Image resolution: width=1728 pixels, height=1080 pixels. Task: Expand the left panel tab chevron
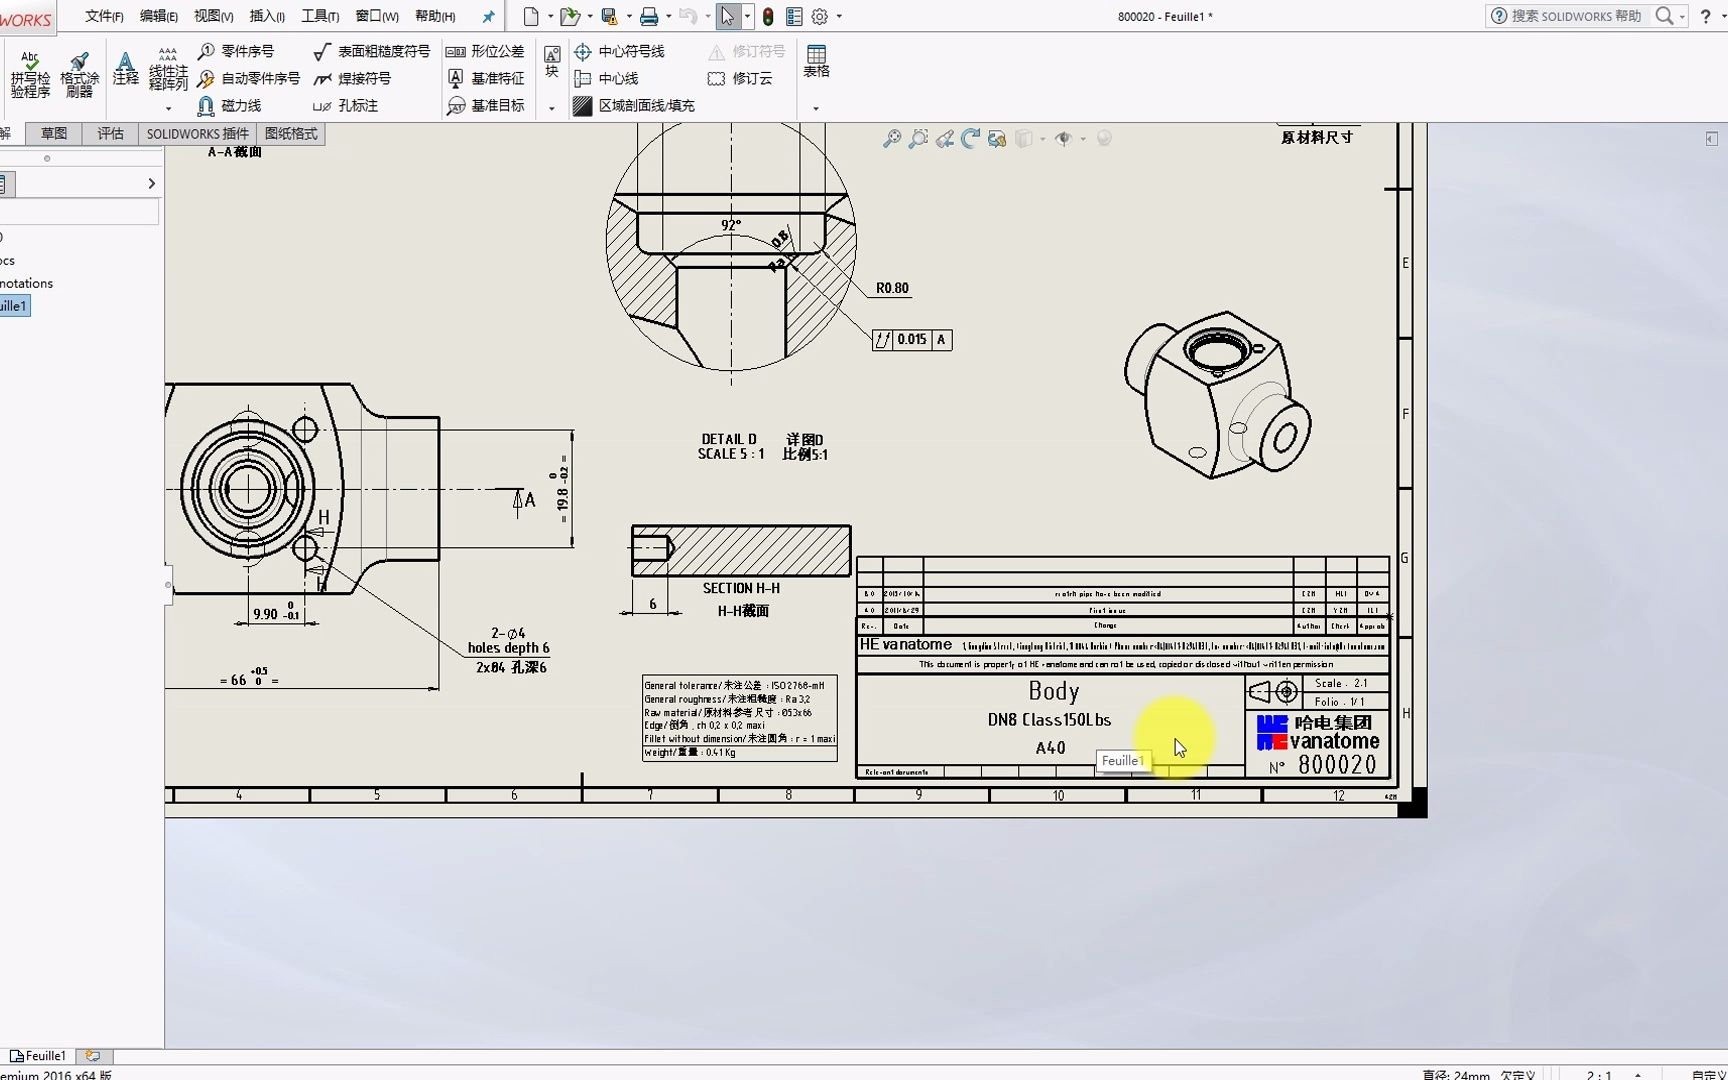click(x=151, y=183)
